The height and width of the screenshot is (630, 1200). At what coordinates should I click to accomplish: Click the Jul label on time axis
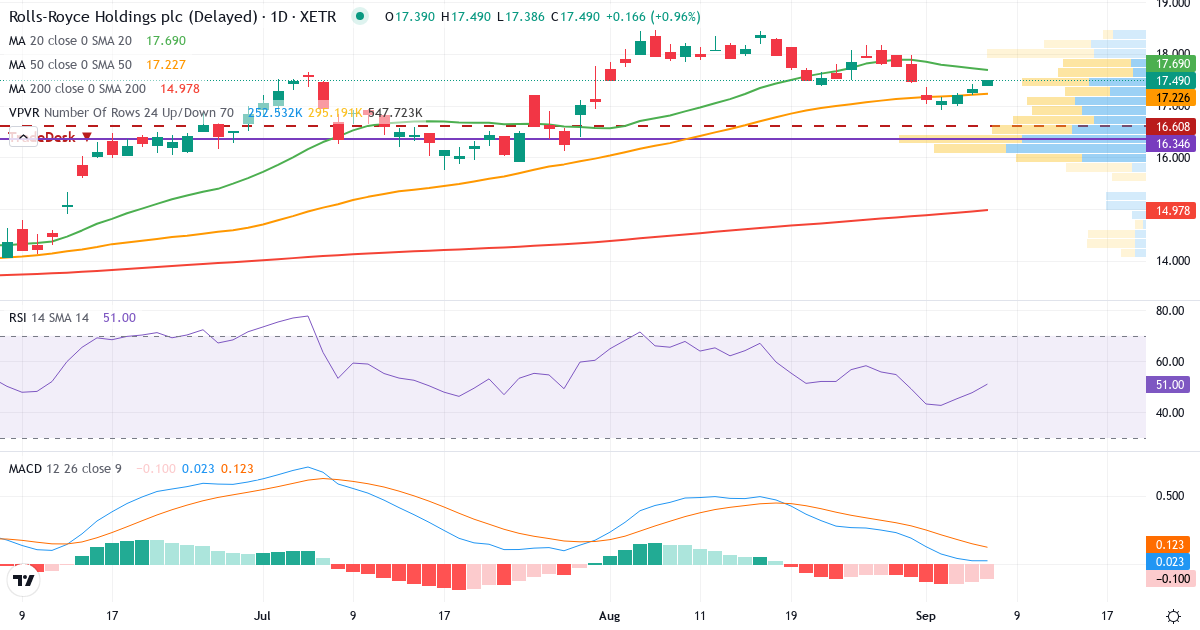(x=264, y=616)
